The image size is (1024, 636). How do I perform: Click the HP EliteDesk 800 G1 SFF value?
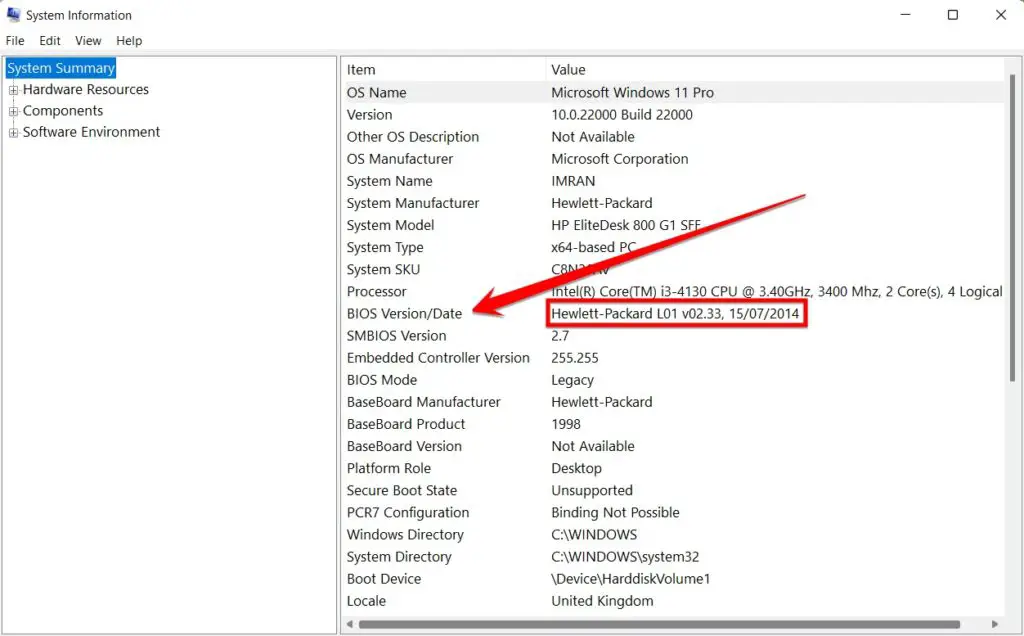click(x=626, y=226)
